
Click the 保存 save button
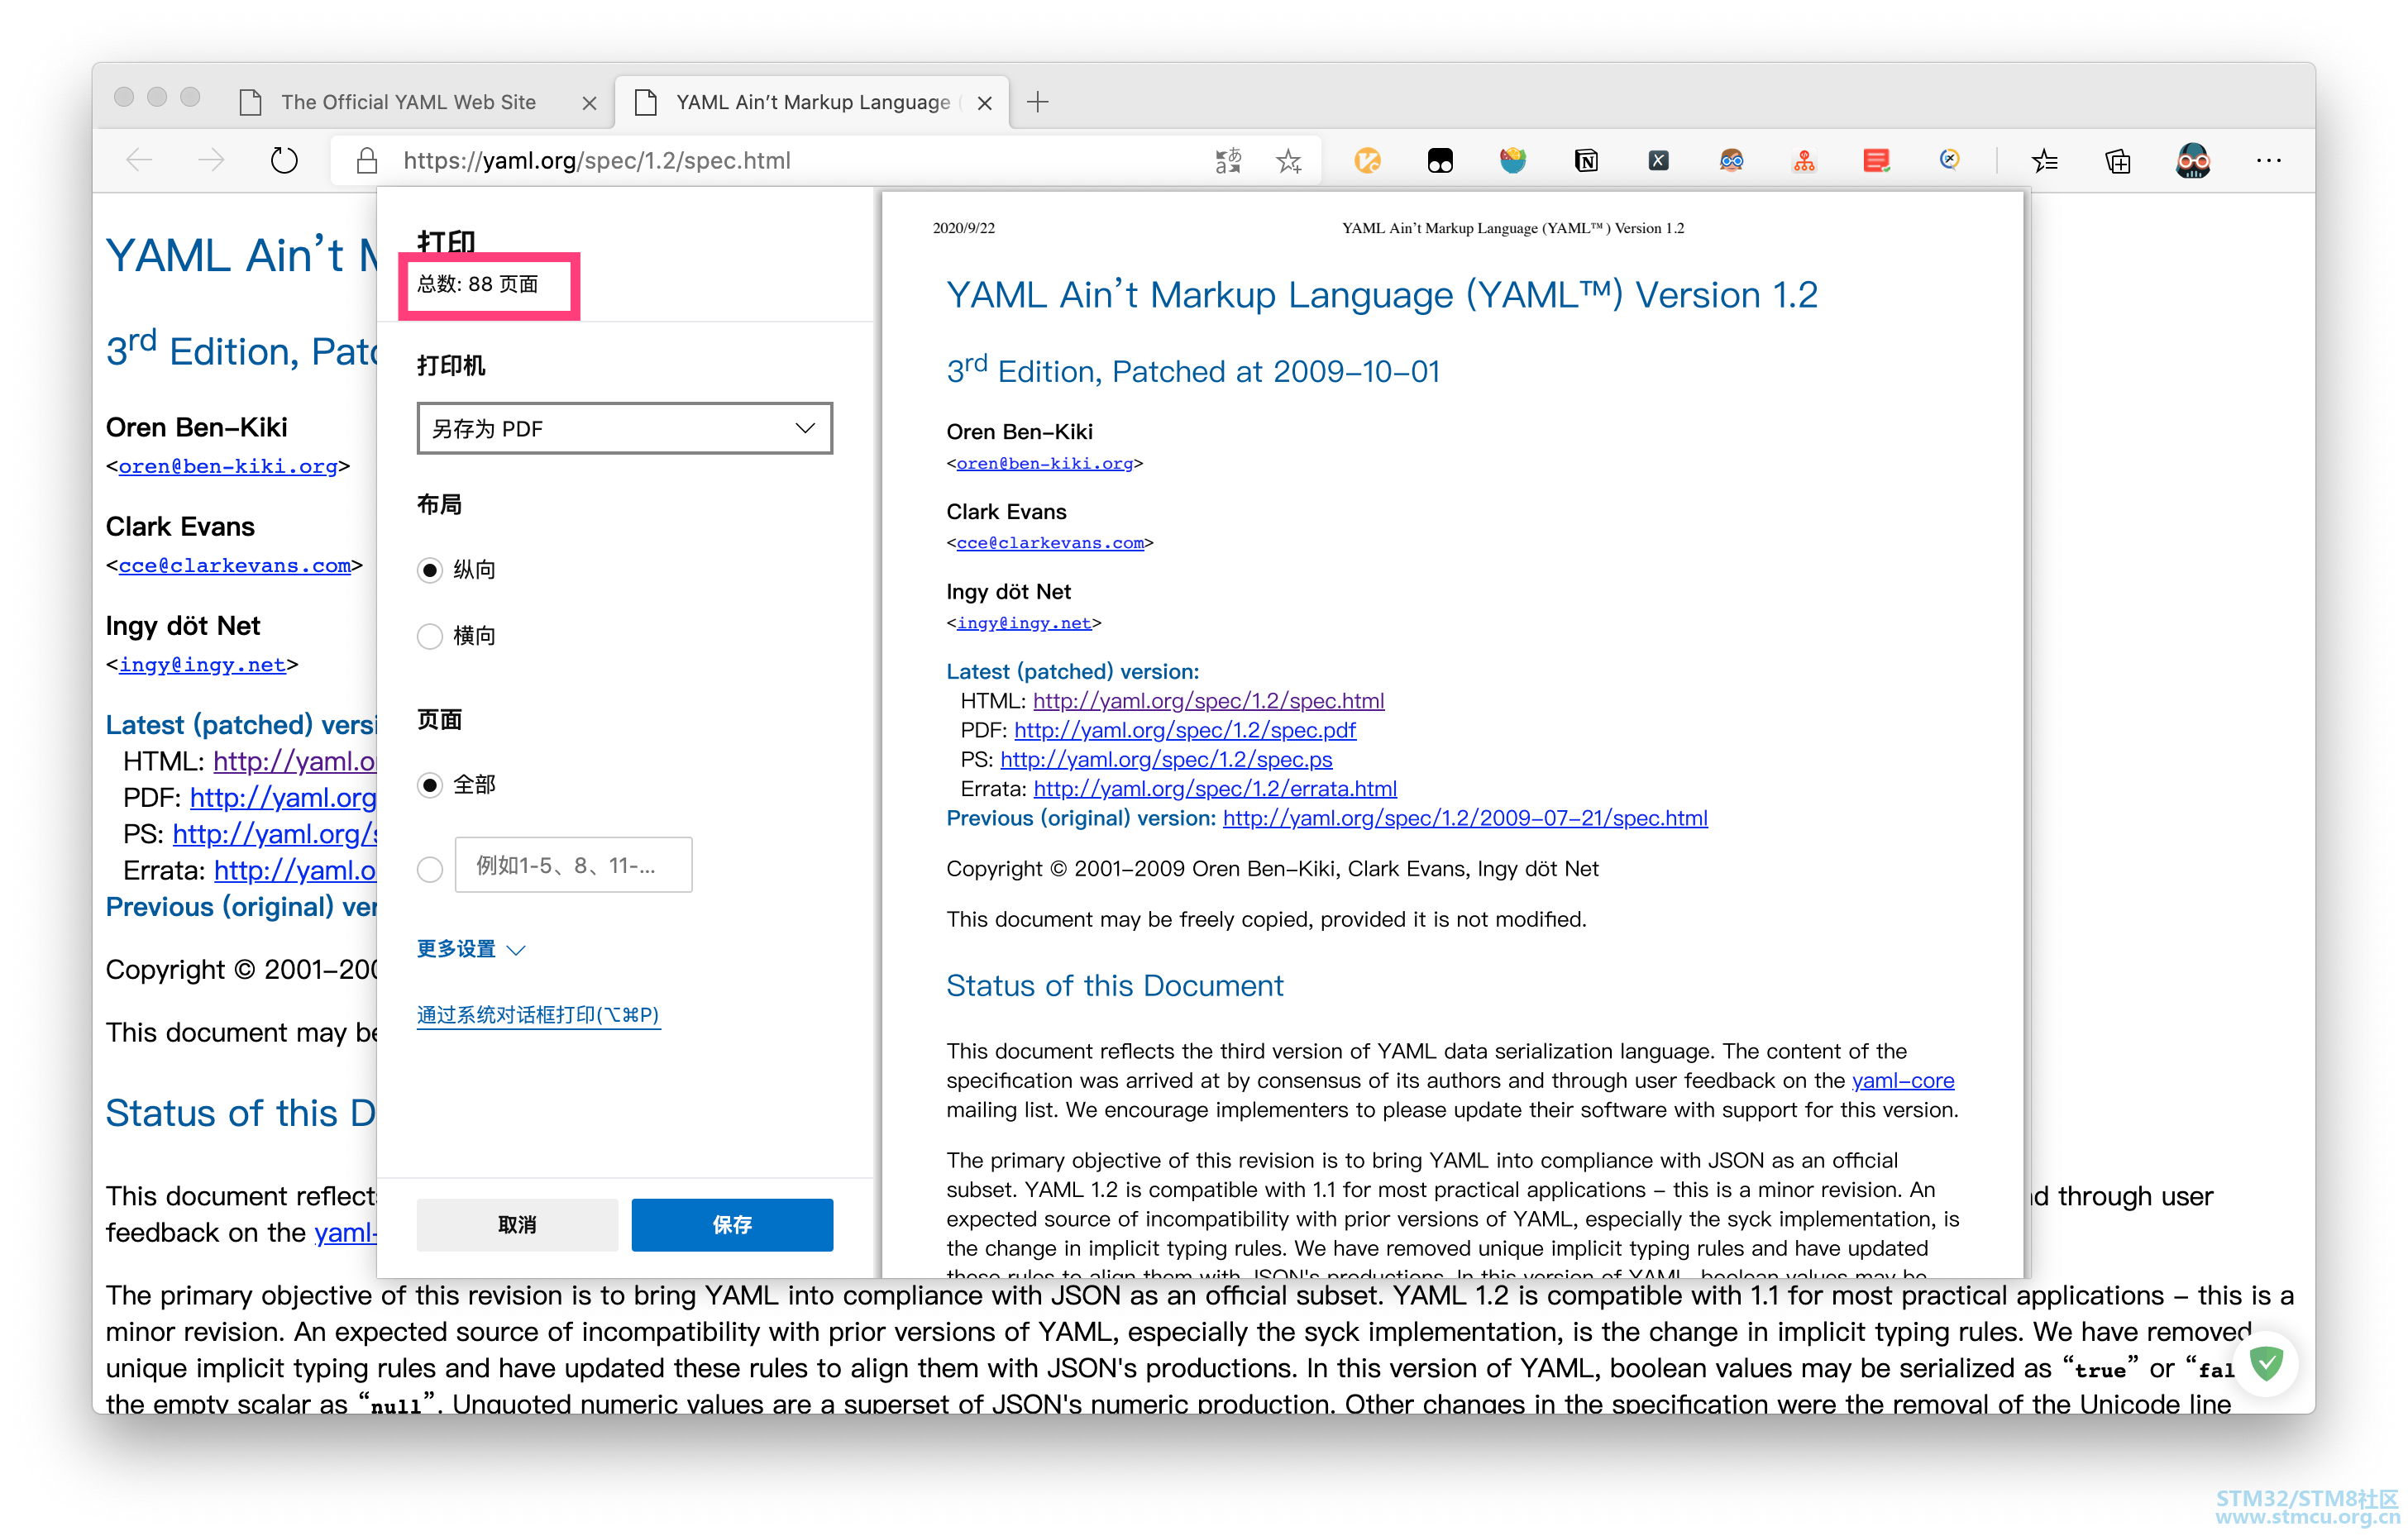tap(732, 1225)
